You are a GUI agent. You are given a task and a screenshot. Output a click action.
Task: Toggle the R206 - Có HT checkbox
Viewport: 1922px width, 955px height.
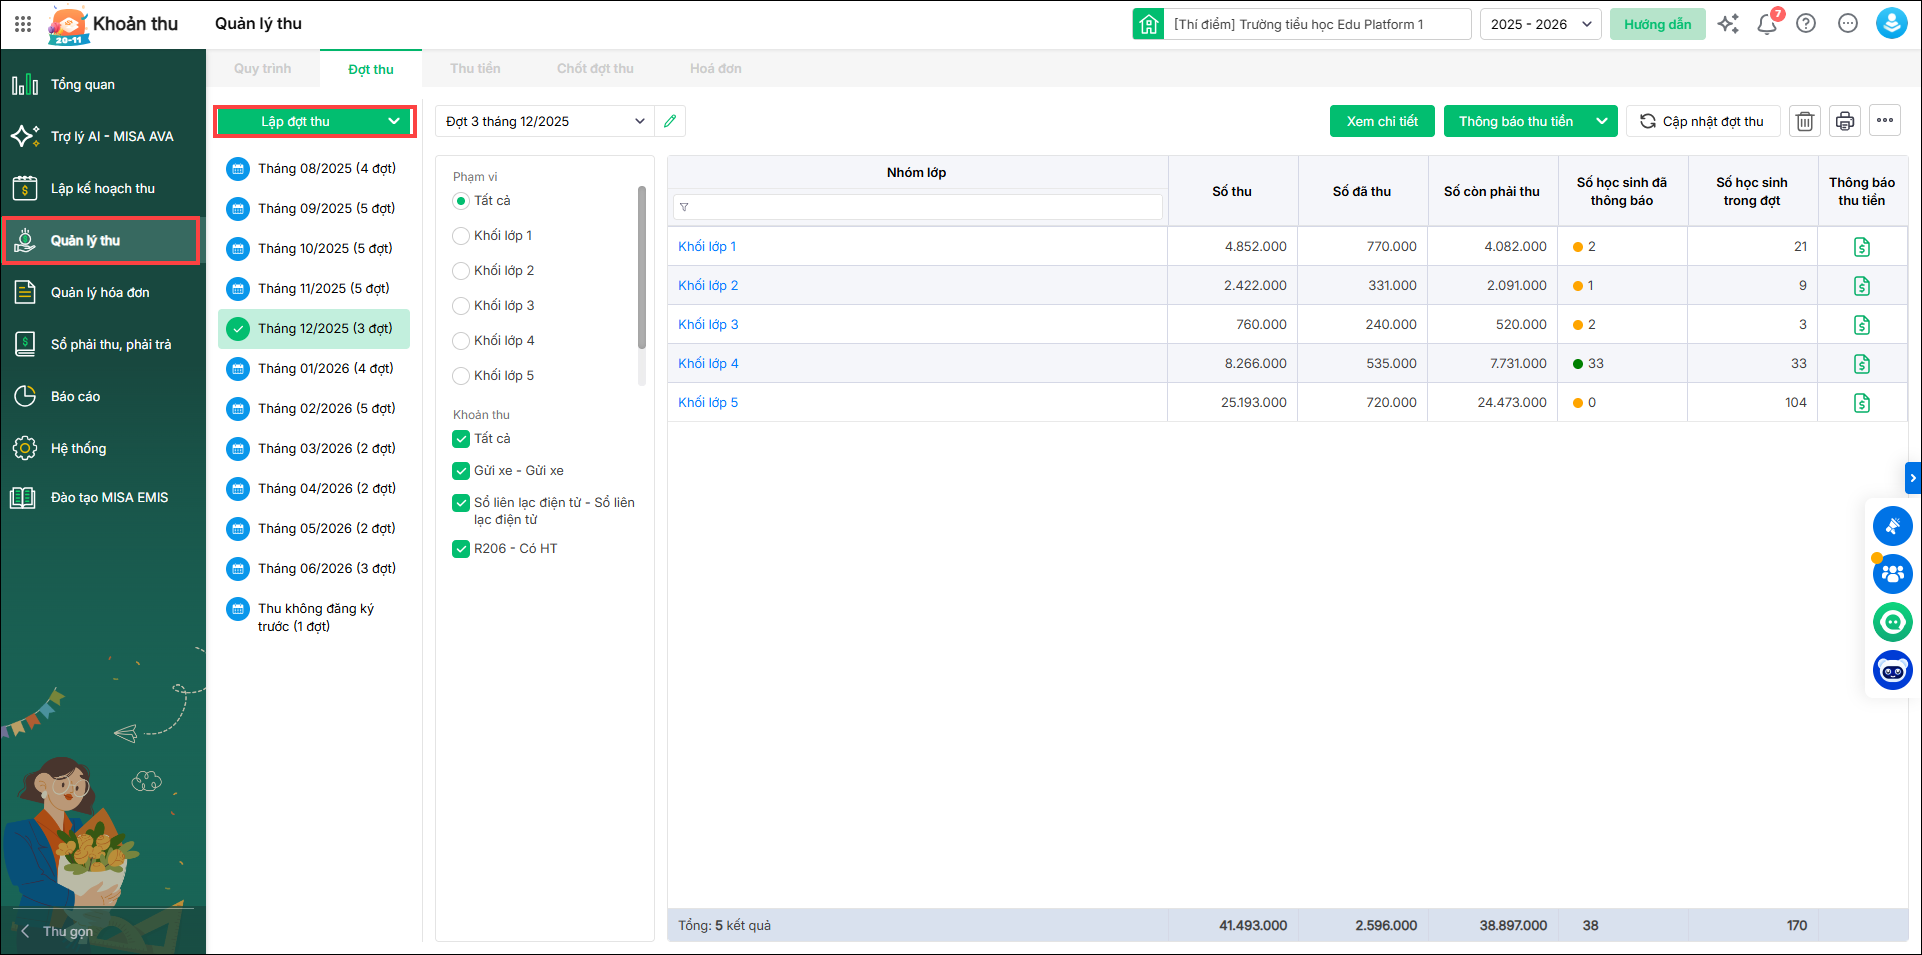[x=461, y=549]
